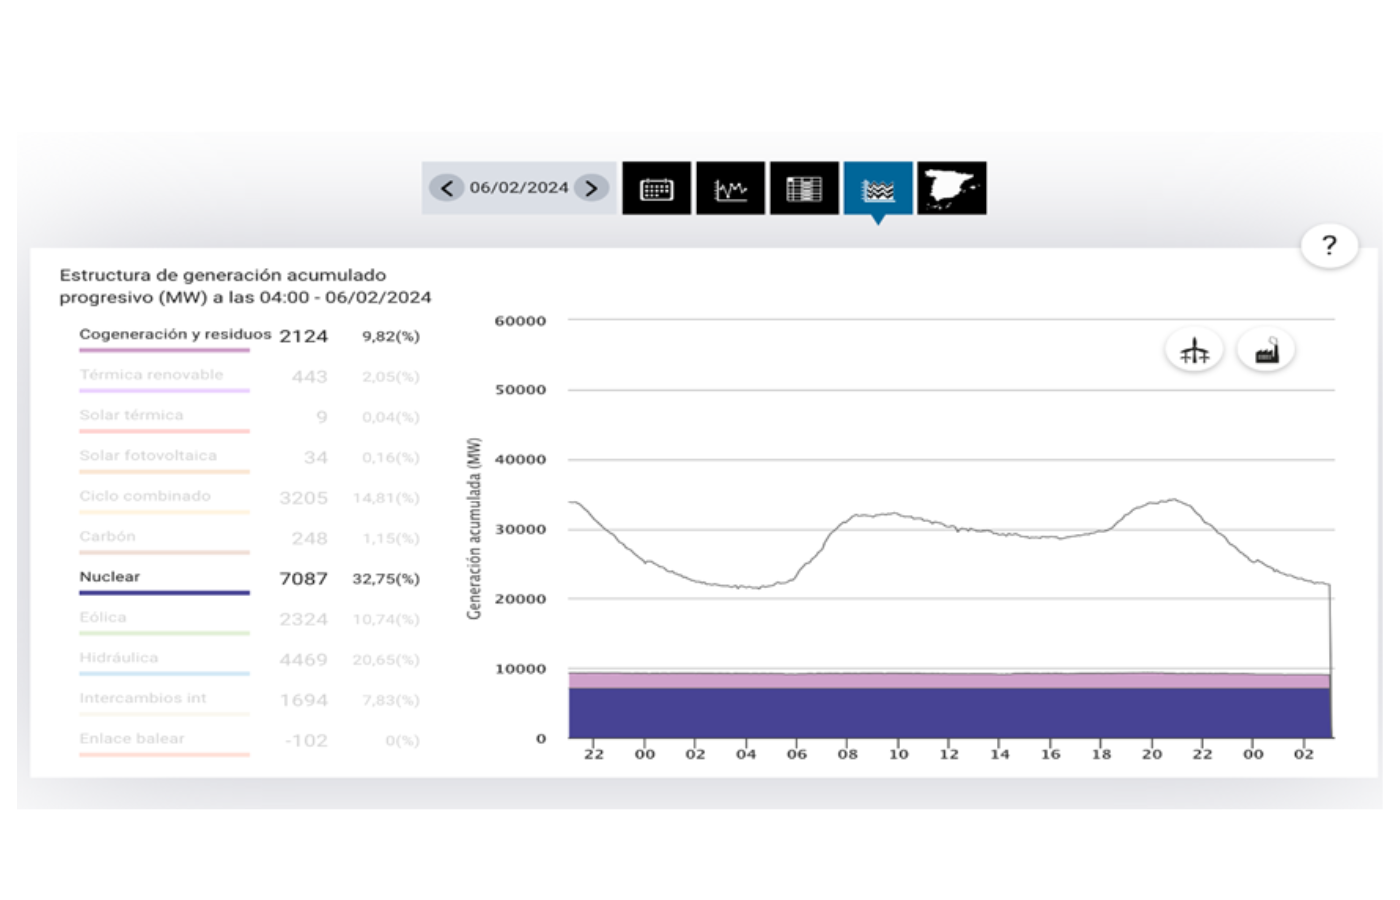Viewport: 1400px width, 900px height.
Task: Click the 60000 y-axis label
Action: pos(520,321)
